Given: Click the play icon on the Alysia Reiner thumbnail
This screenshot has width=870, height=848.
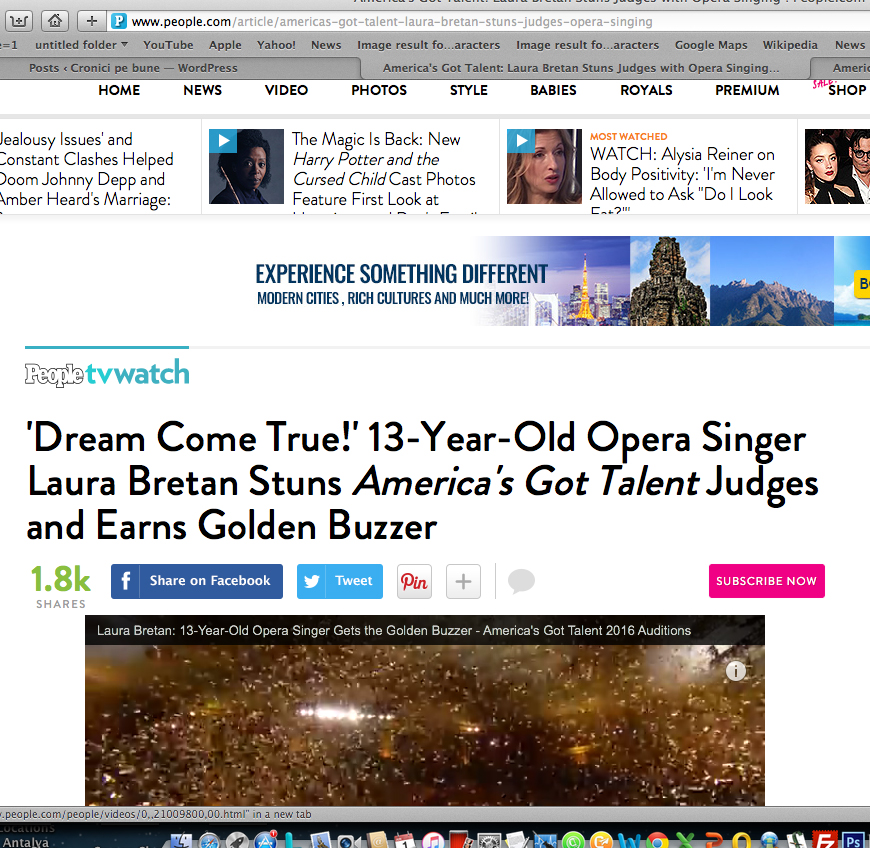Looking at the screenshot, I should (521, 141).
